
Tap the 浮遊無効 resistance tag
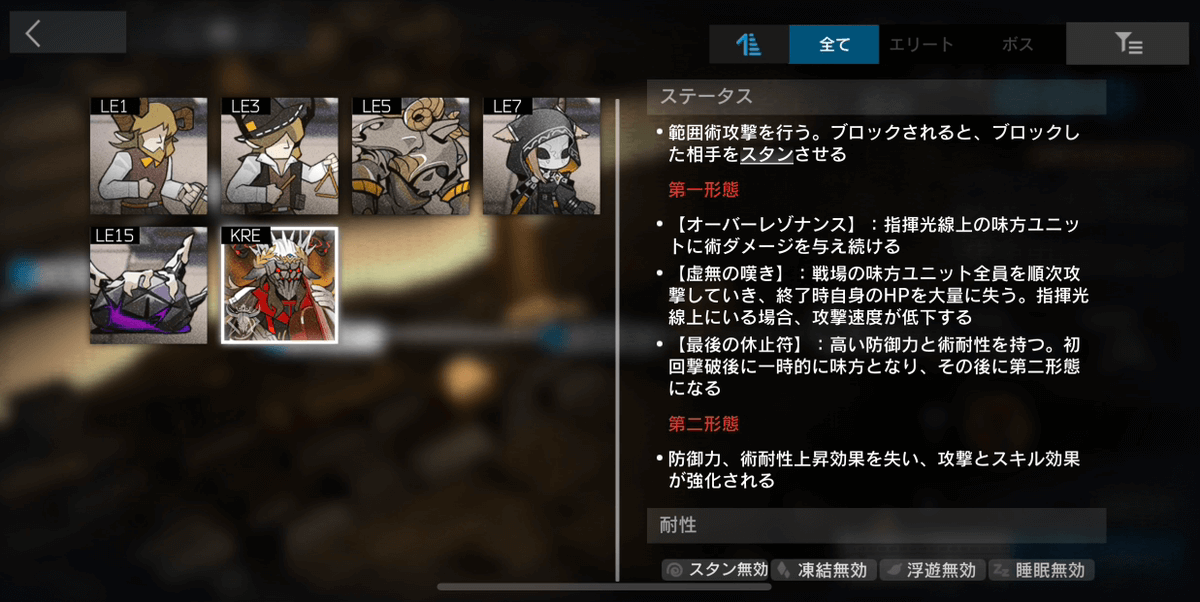point(930,570)
